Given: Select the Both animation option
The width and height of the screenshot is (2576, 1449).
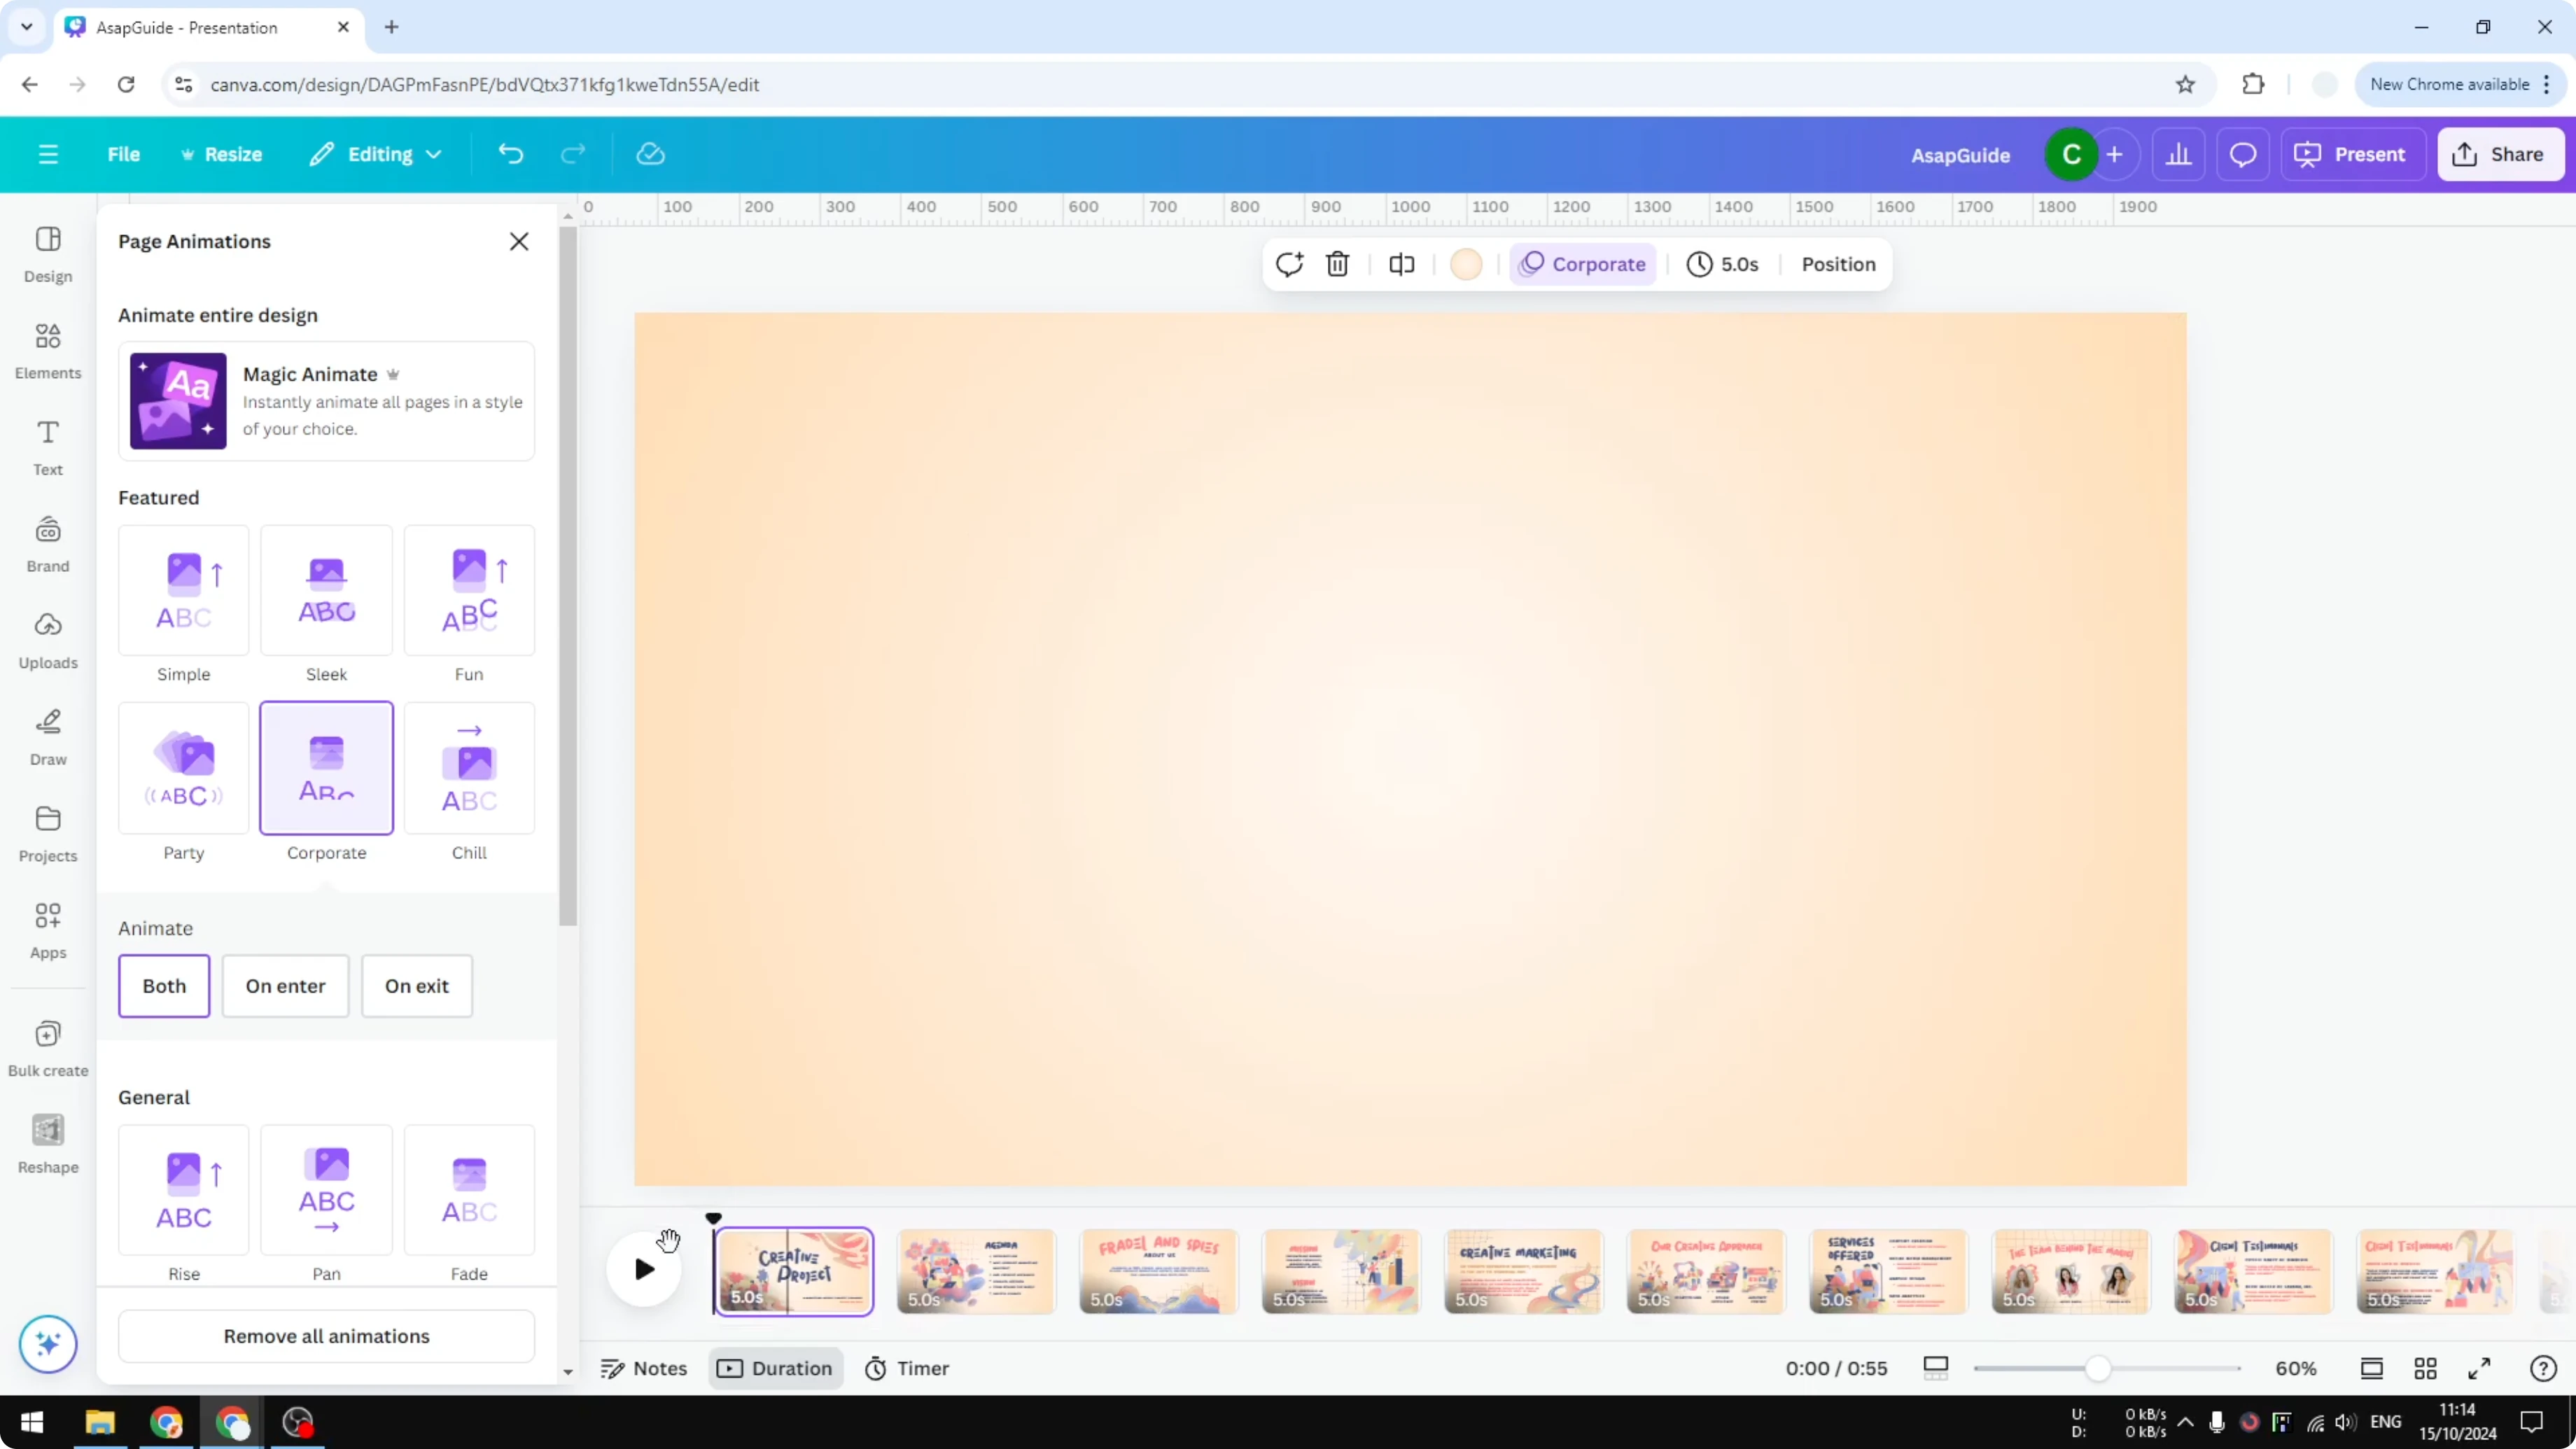Looking at the screenshot, I should pyautogui.click(x=163, y=986).
